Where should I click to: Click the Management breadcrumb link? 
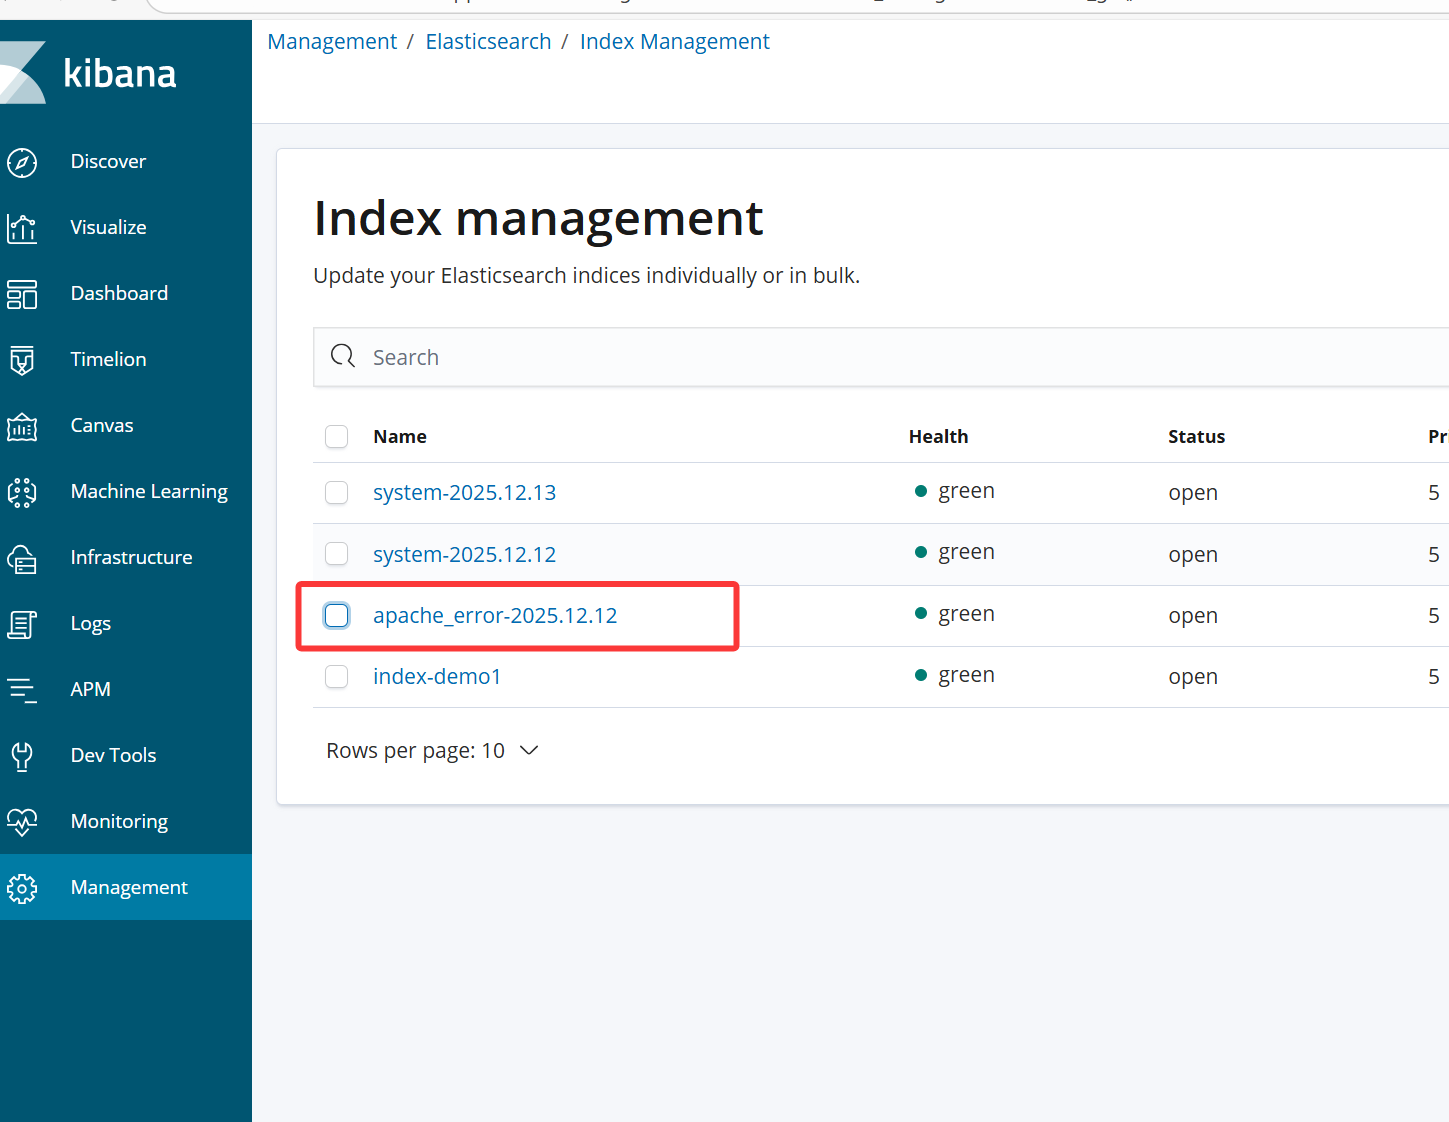[x=332, y=42]
